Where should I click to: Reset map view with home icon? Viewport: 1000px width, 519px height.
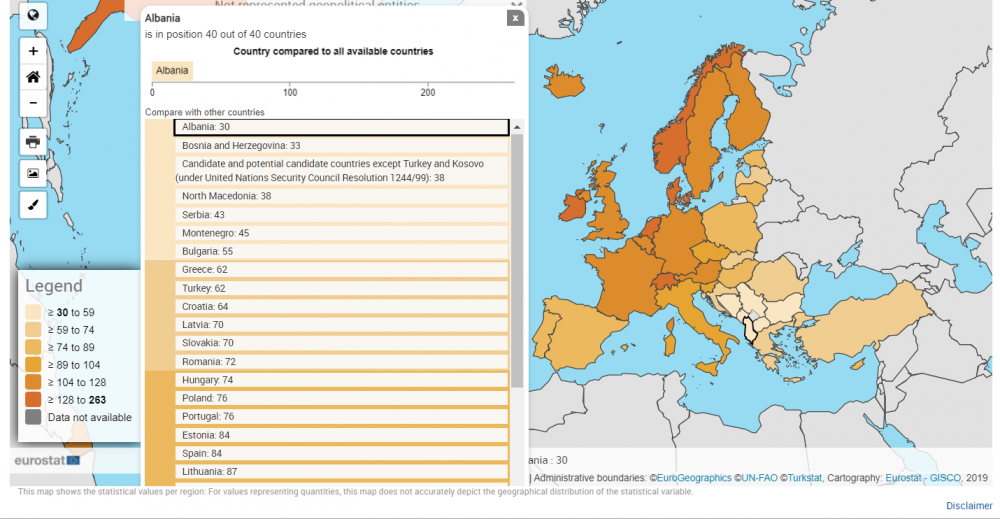(33, 77)
